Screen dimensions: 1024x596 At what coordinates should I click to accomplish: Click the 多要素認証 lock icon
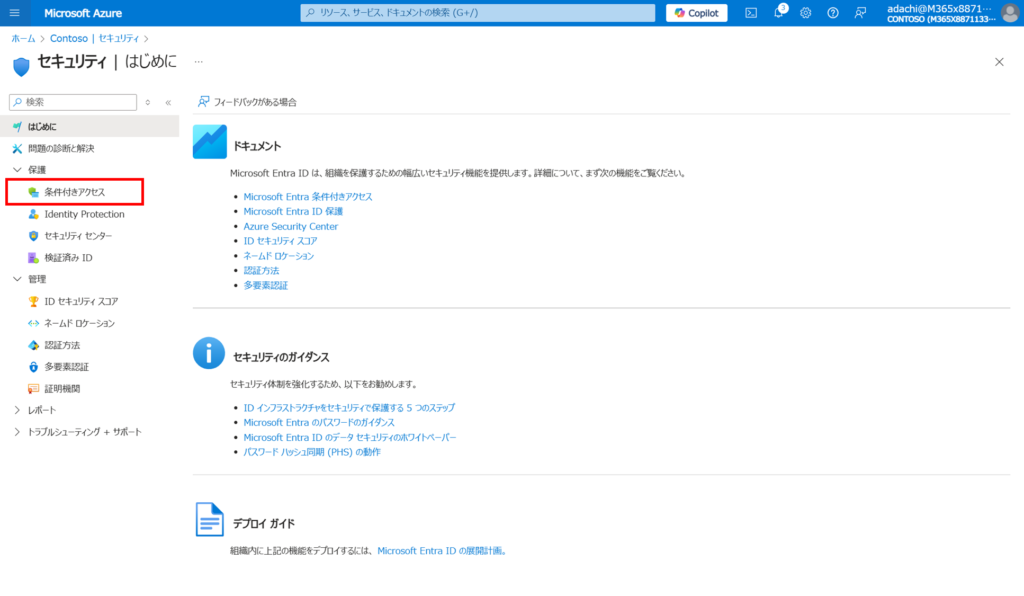tap(33, 367)
